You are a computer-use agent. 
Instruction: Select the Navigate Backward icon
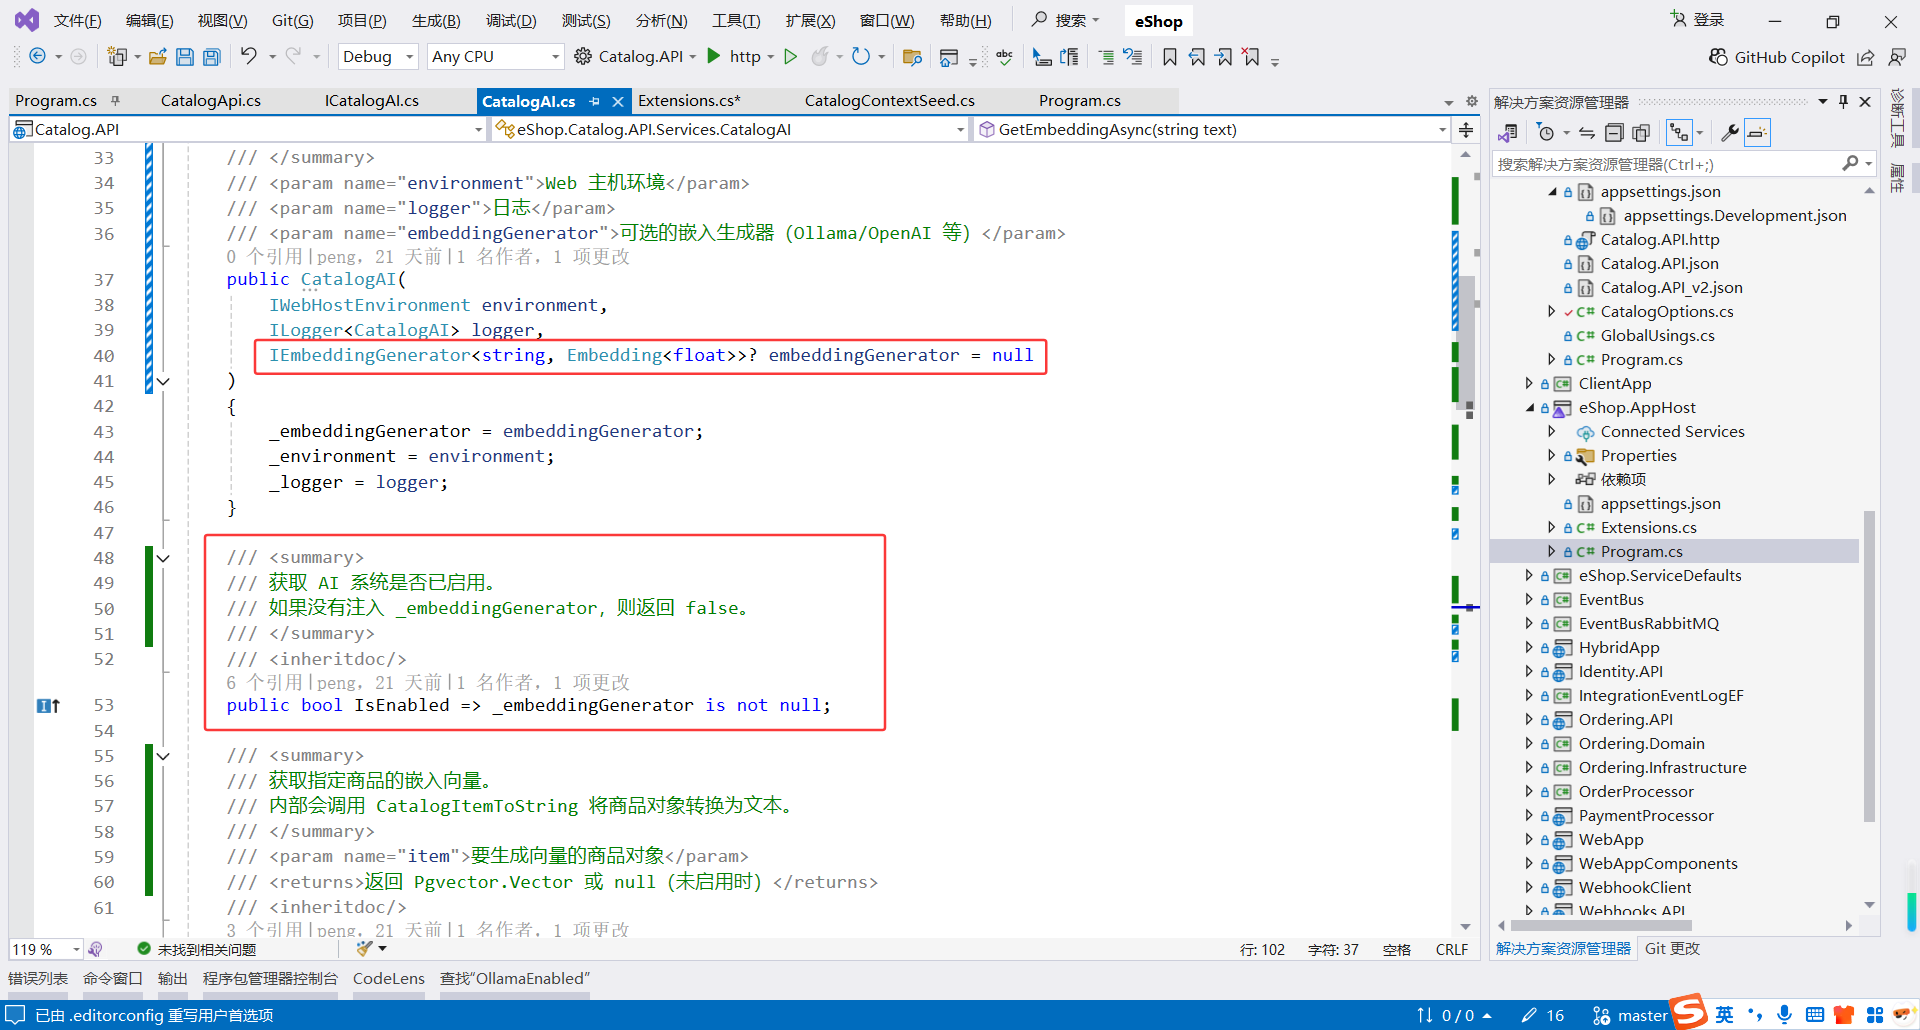coord(38,56)
